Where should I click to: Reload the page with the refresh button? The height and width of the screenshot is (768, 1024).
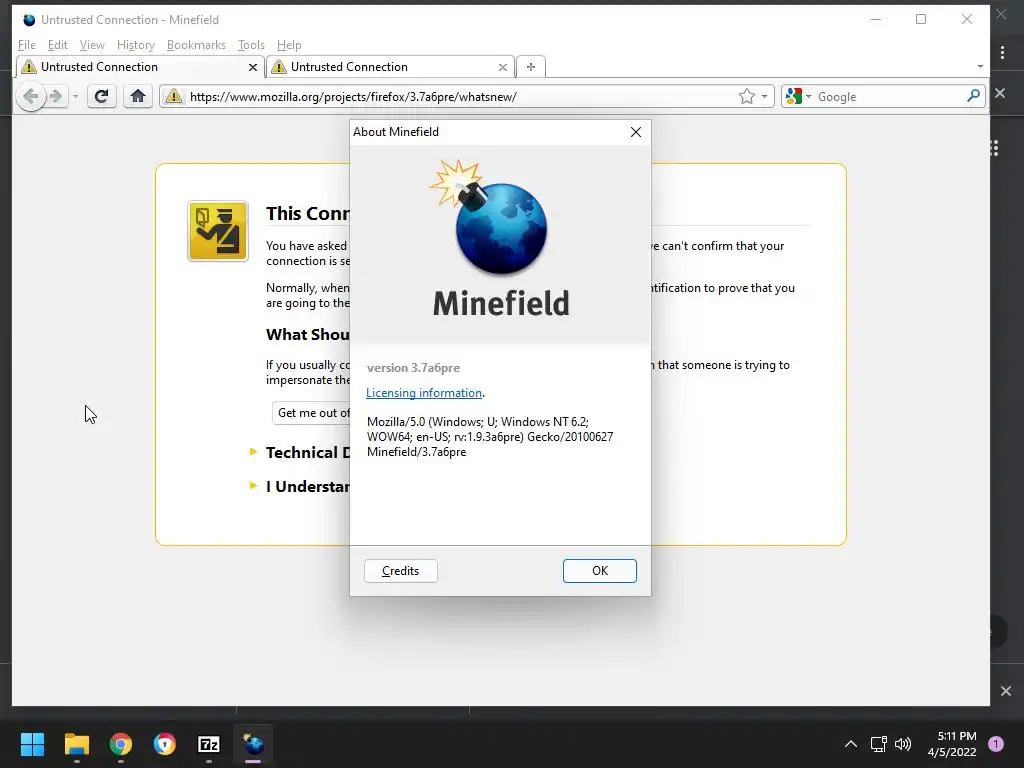101,97
